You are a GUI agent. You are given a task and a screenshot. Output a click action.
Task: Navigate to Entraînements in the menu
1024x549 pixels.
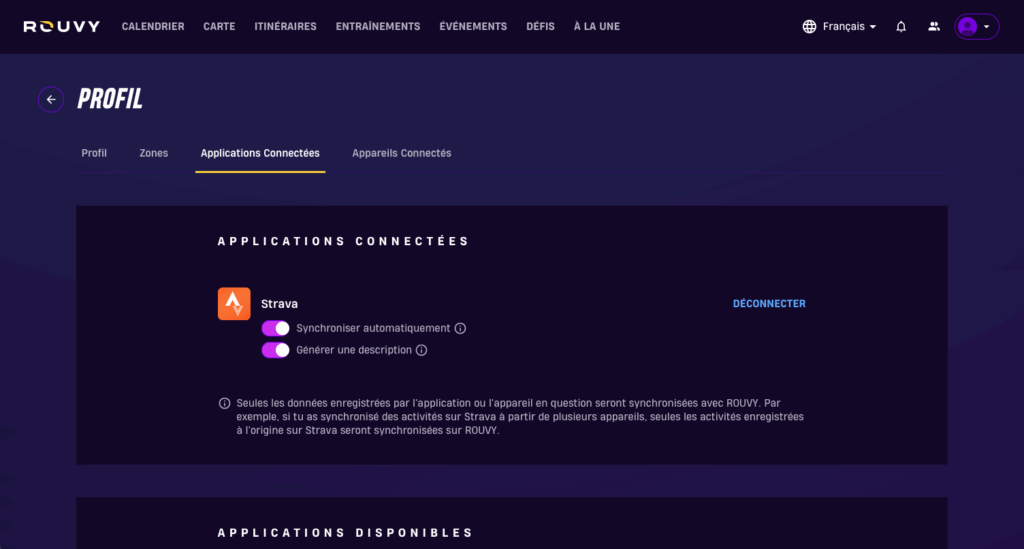[378, 27]
